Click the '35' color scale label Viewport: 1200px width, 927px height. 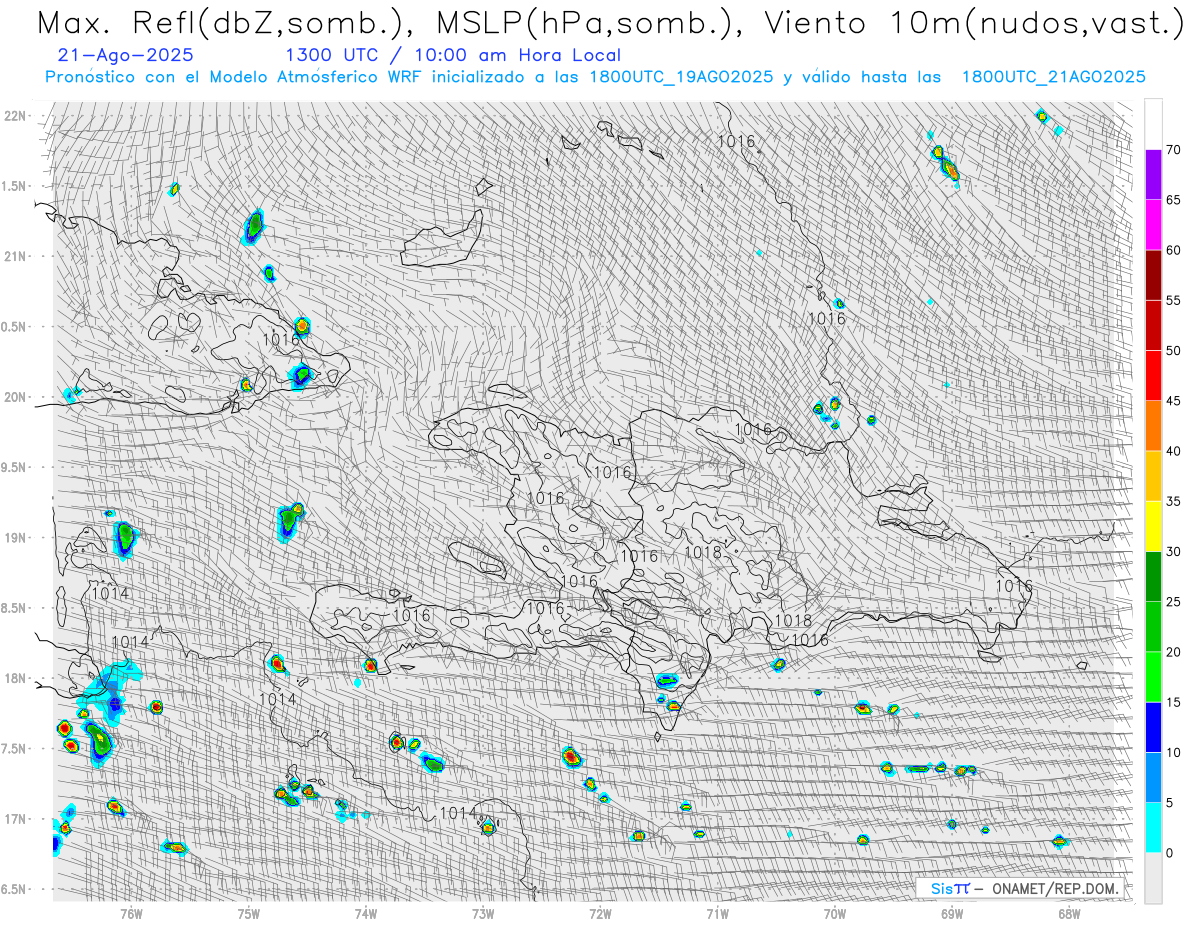(x=1174, y=501)
